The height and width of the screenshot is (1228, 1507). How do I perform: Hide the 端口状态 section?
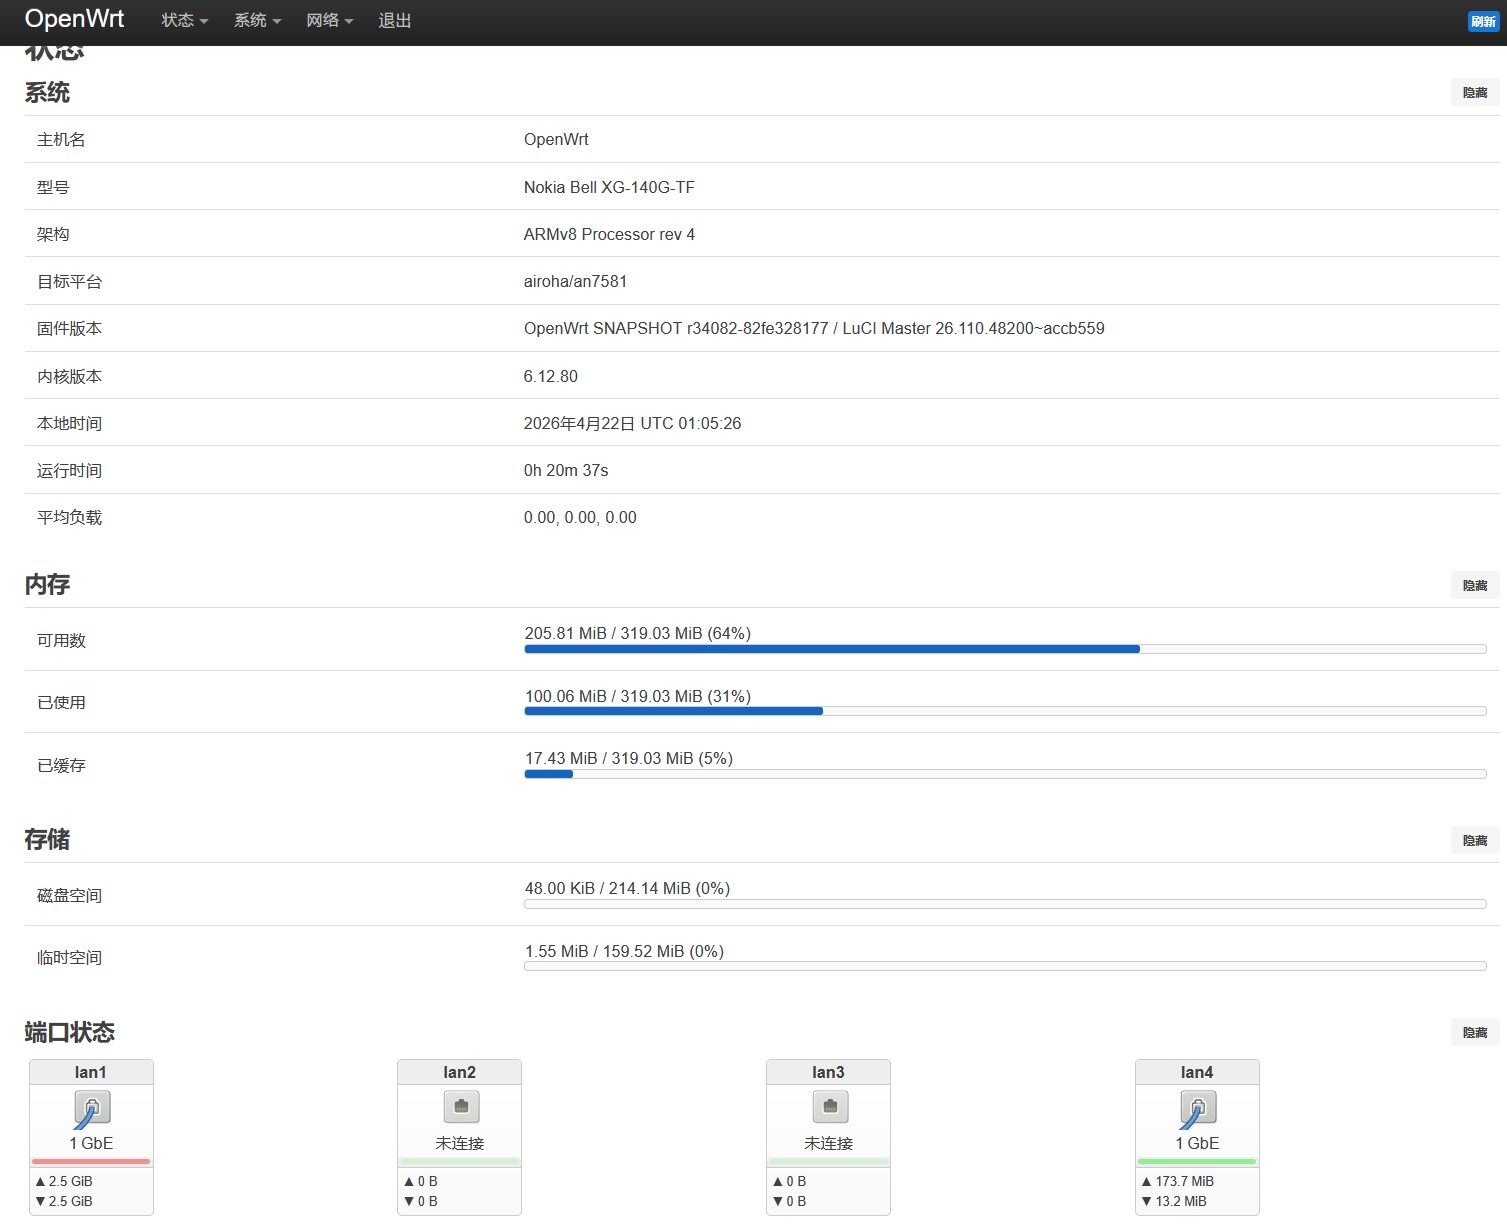(1474, 1033)
